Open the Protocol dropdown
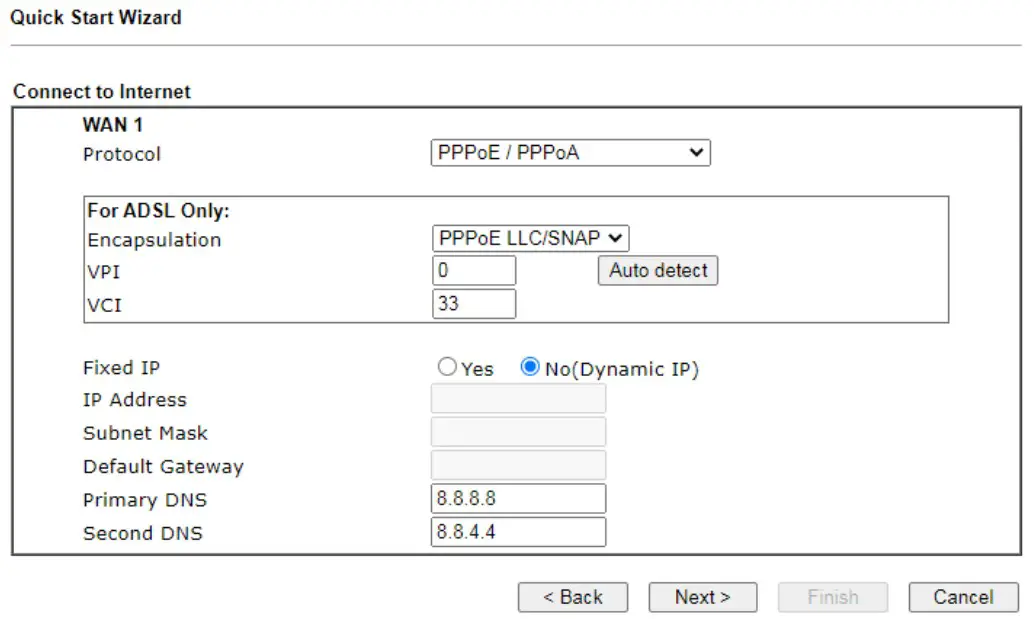The image size is (1034, 619). point(570,152)
